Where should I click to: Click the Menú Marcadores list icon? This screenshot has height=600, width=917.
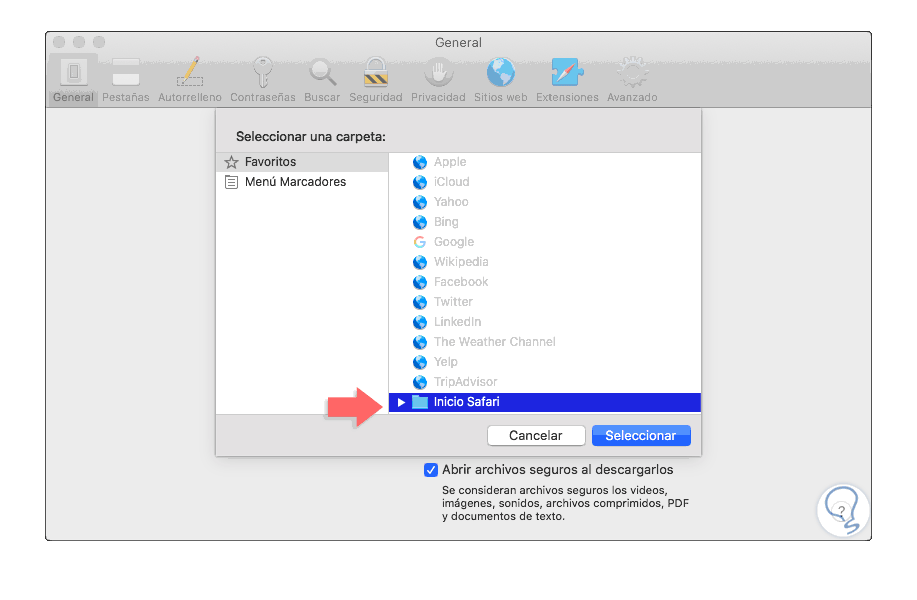[x=232, y=182]
